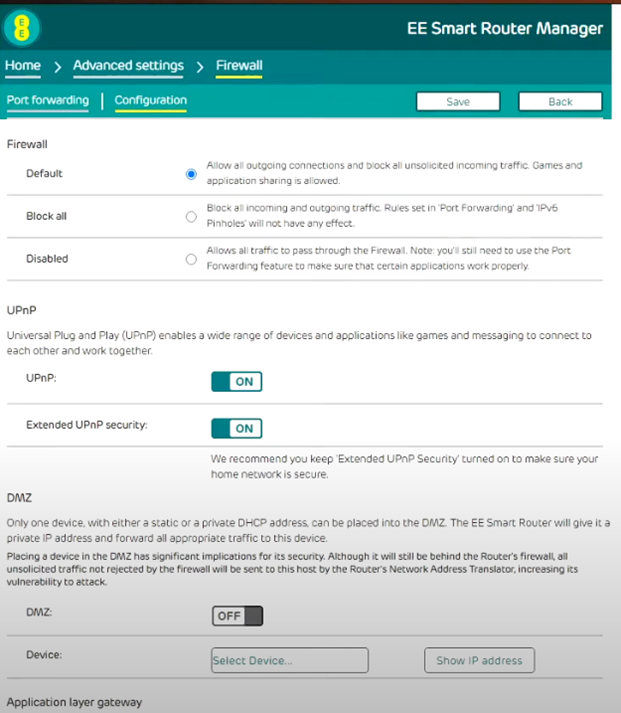Click the Extended UPnP Security recommendation text
Screen dimensions: 621x713
(404, 467)
